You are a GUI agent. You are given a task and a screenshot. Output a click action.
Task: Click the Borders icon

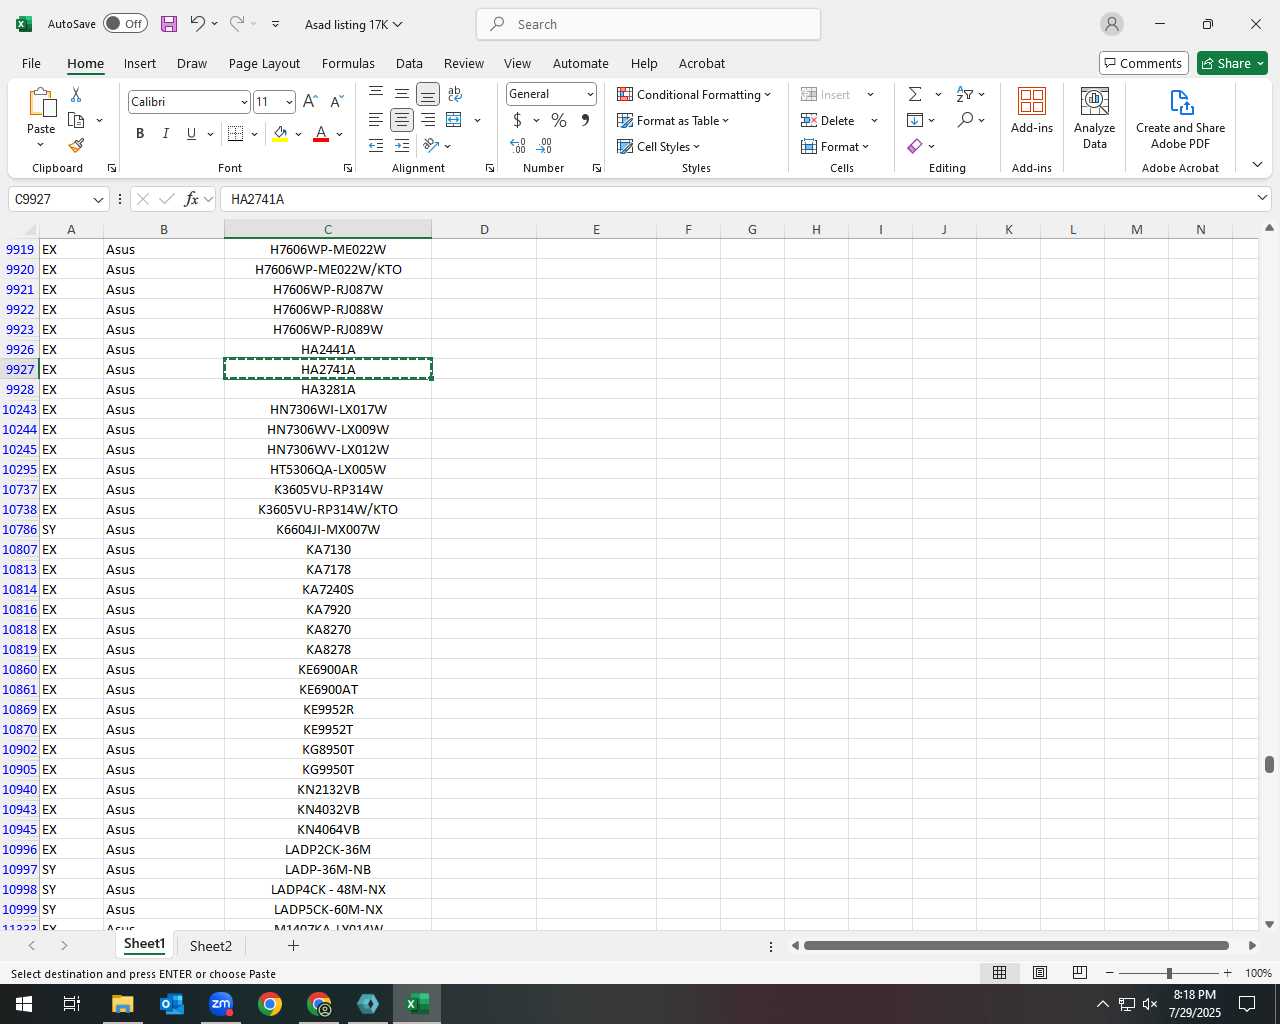tap(236, 134)
